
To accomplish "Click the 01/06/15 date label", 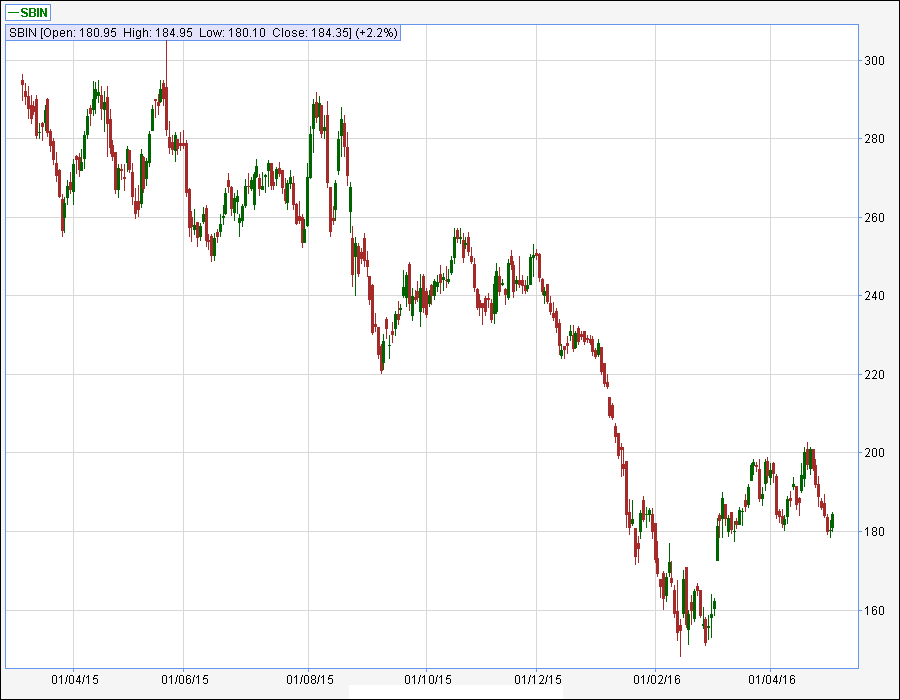I will click(x=185, y=679).
